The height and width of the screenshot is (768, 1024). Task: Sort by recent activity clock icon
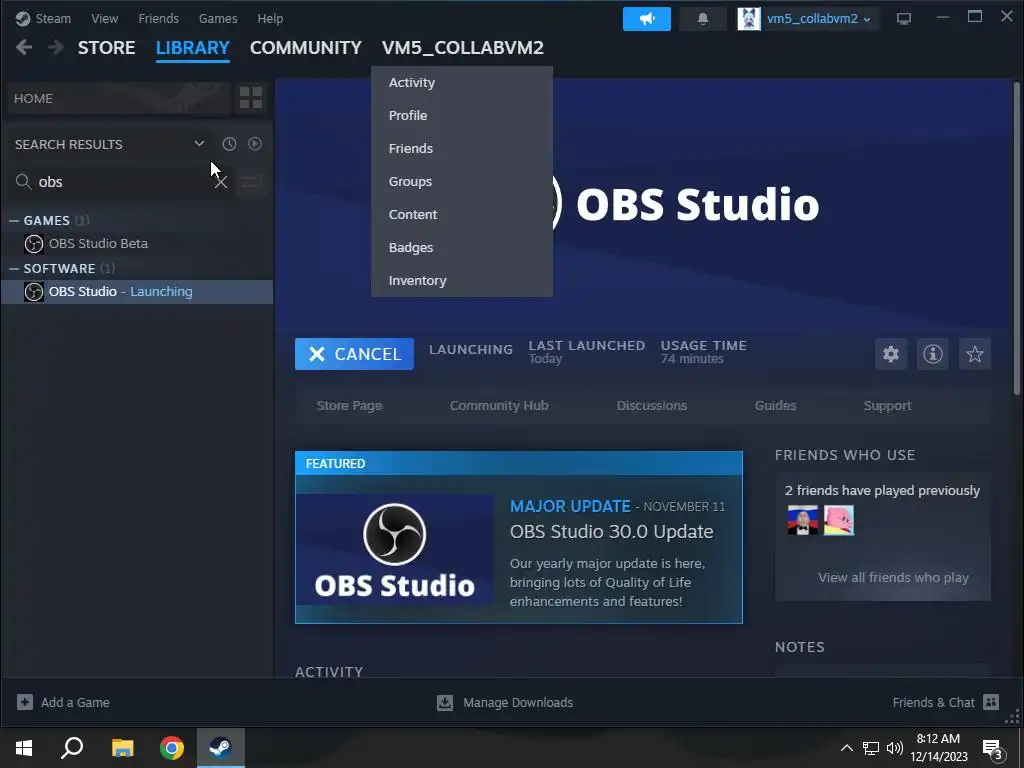(x=229, y=144)
